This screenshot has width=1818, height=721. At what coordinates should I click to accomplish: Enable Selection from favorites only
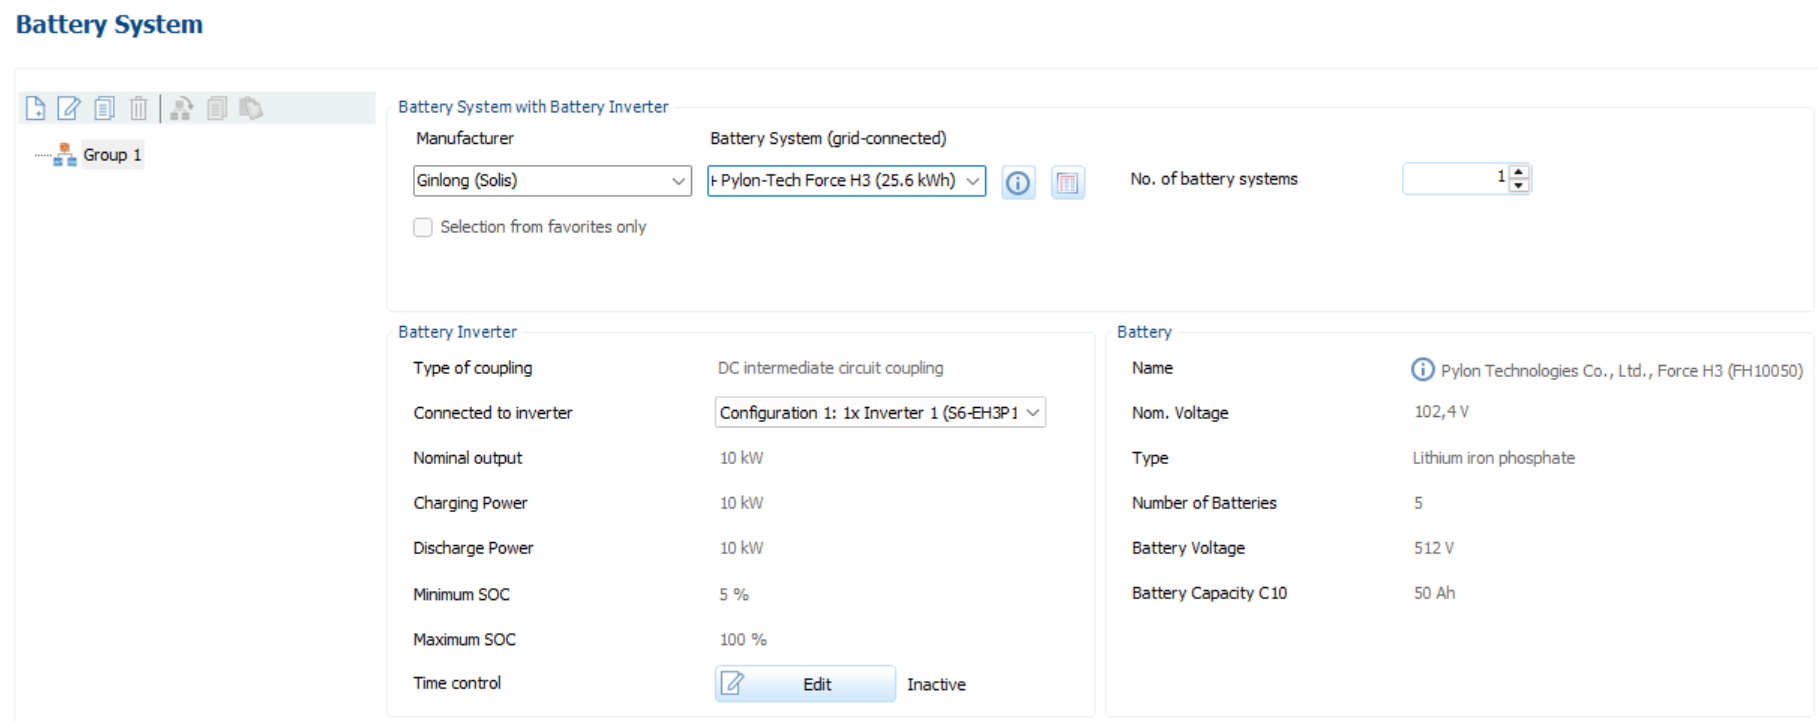pyautogui.click(x=423, y=228)
